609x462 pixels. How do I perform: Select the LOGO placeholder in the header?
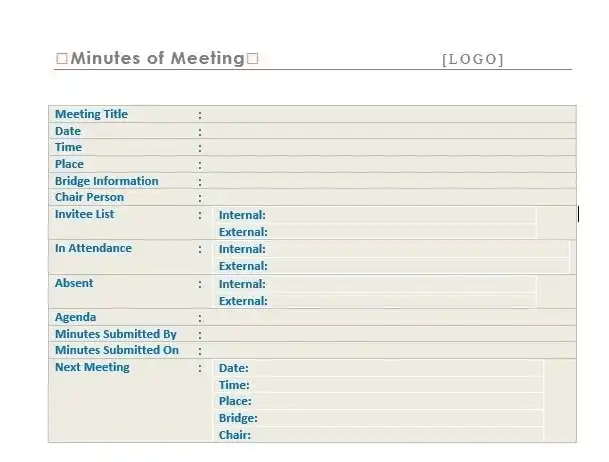472,60
